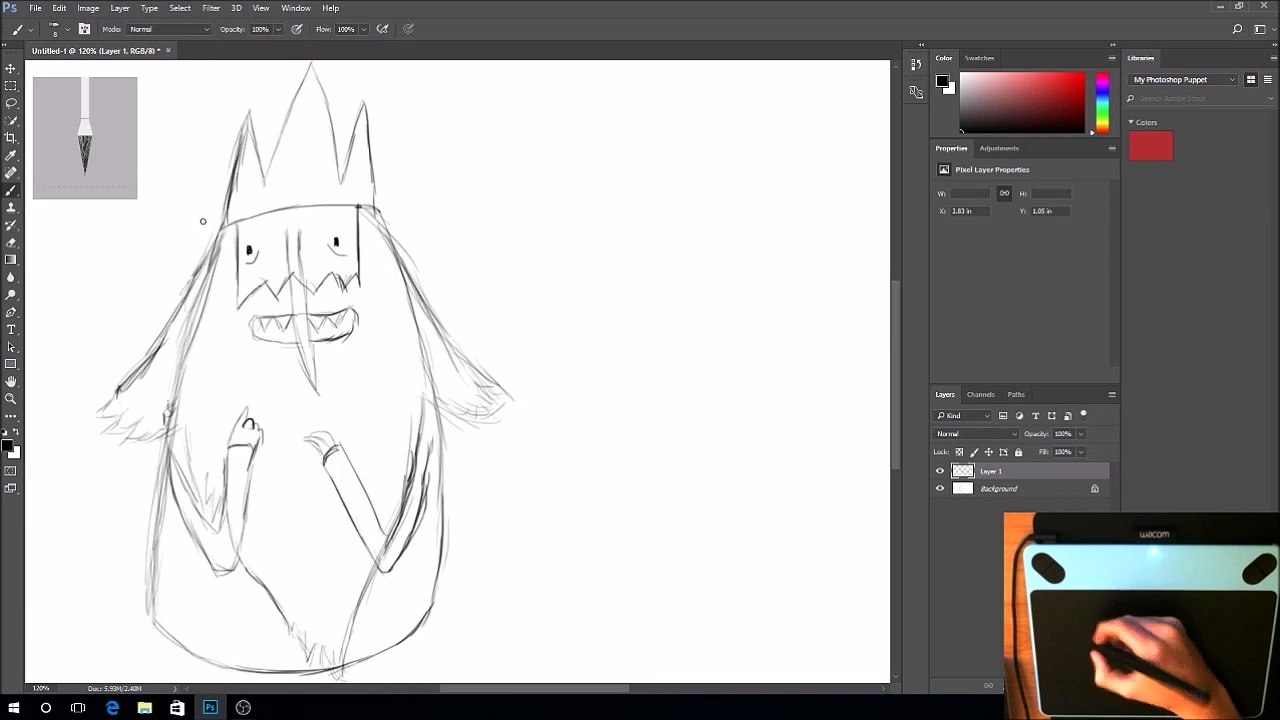Toggle layer filtering on/off switch
This screenshot has height=720, width=1280.
coord(1083,414)
